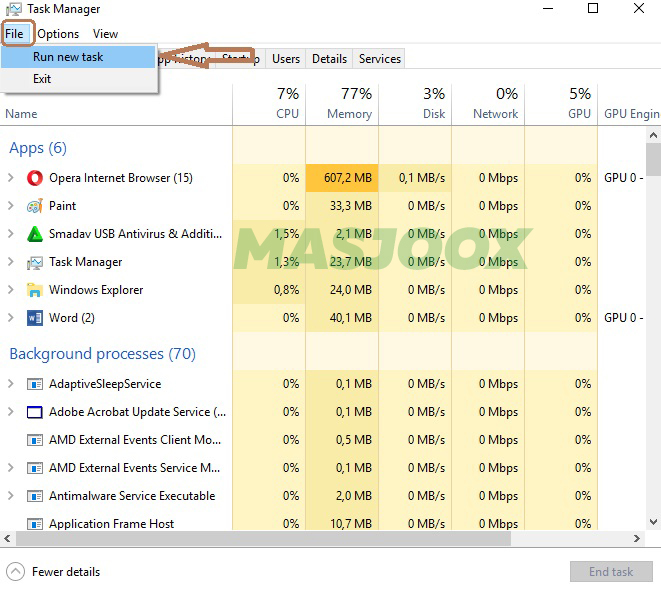The height and width of the screenshot is (593, 661).
Task: Sort by the CPU column header
Action: click(x=269, y=105)
